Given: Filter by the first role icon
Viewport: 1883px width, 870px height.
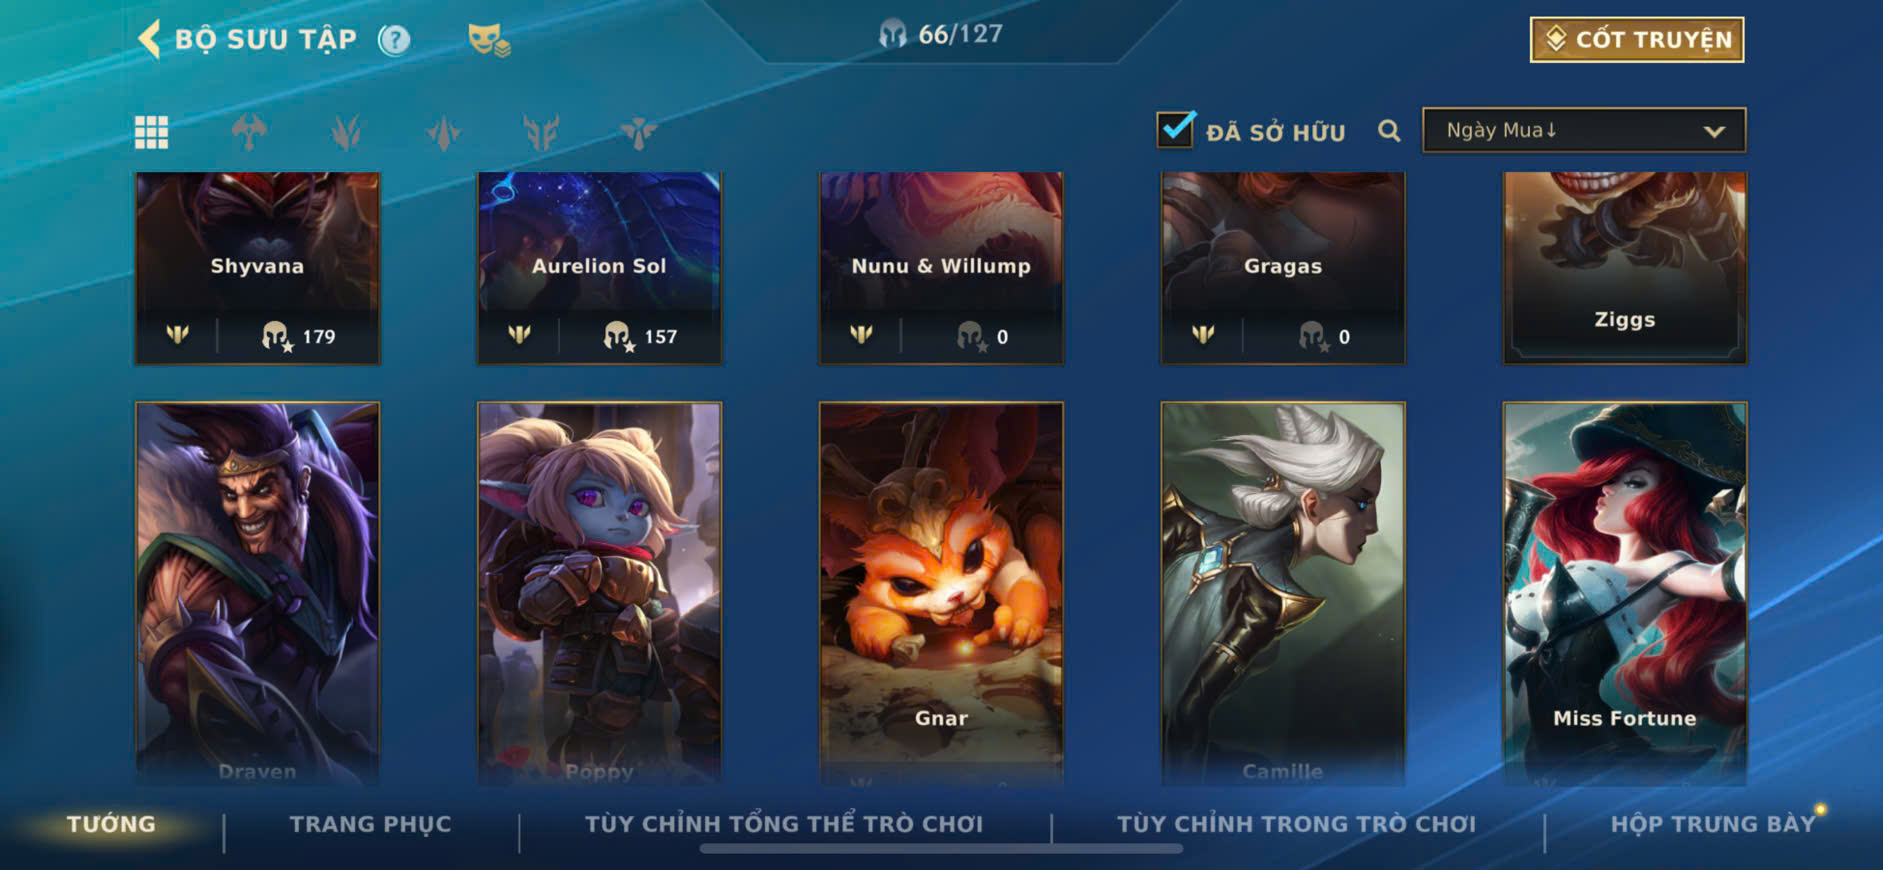Looking at the screenshot, I should [249, 132].
